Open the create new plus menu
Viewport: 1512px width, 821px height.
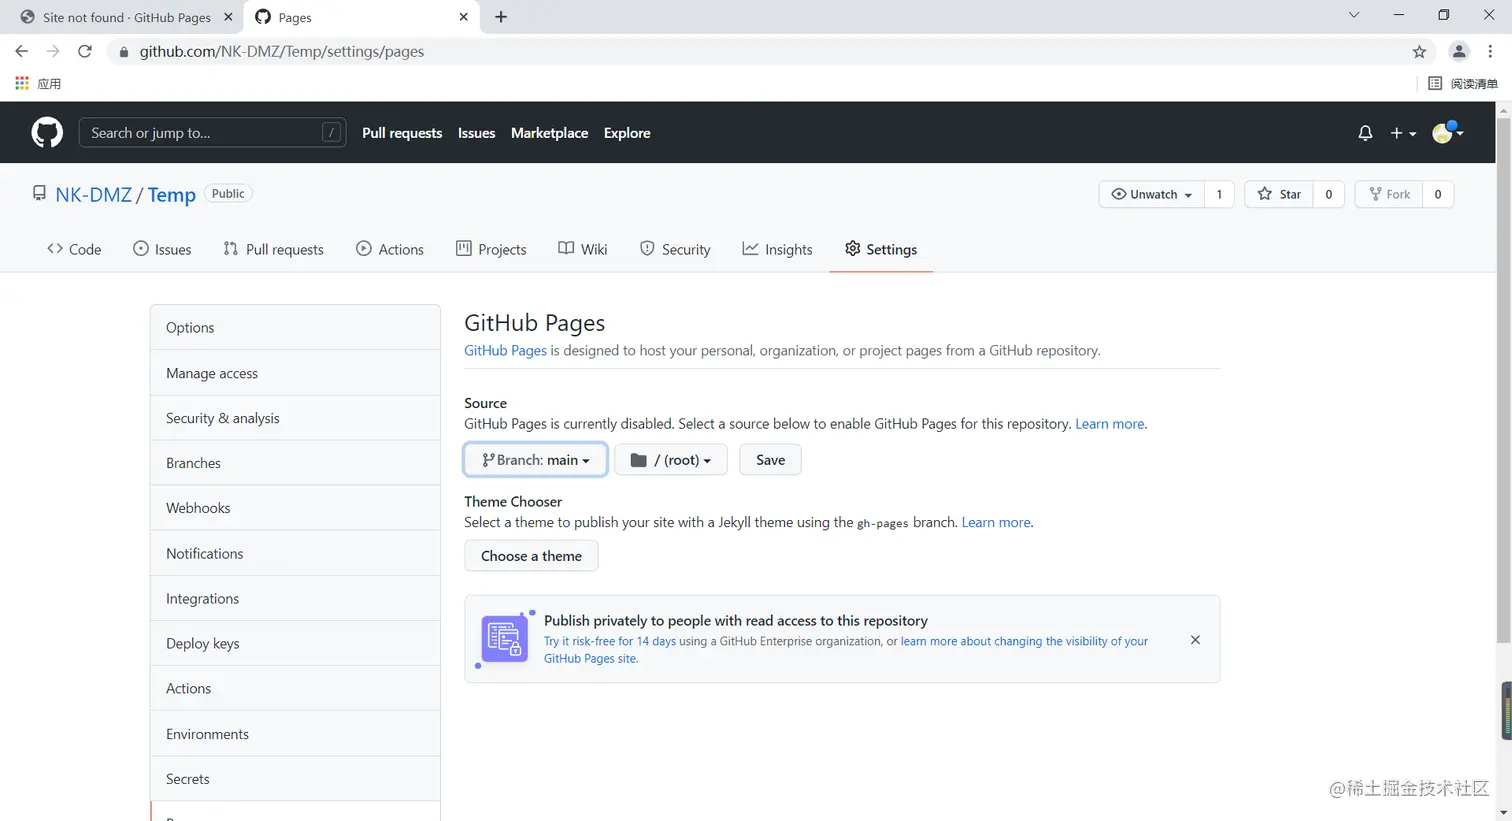(1403, 133)
